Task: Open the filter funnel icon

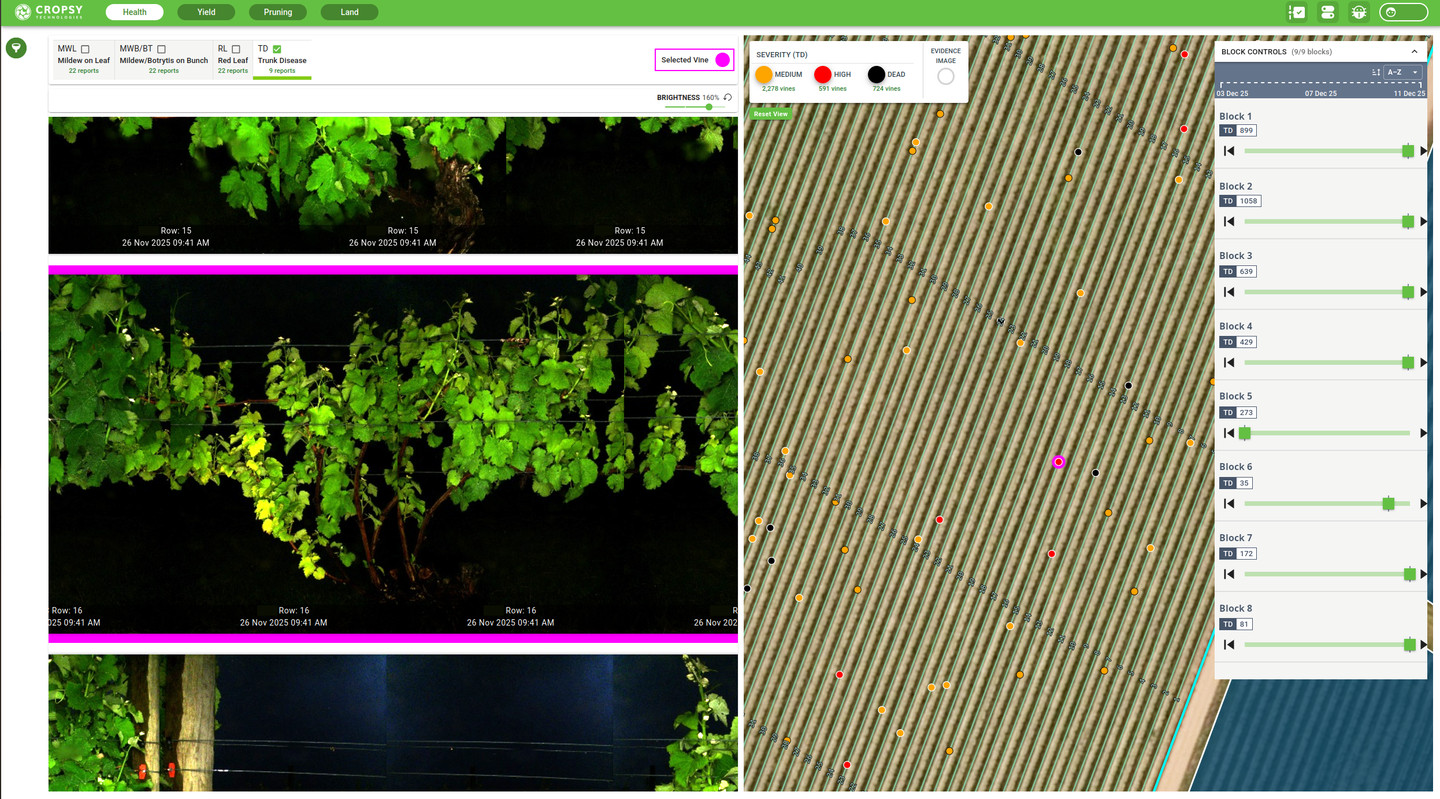Action: (16, 48)
